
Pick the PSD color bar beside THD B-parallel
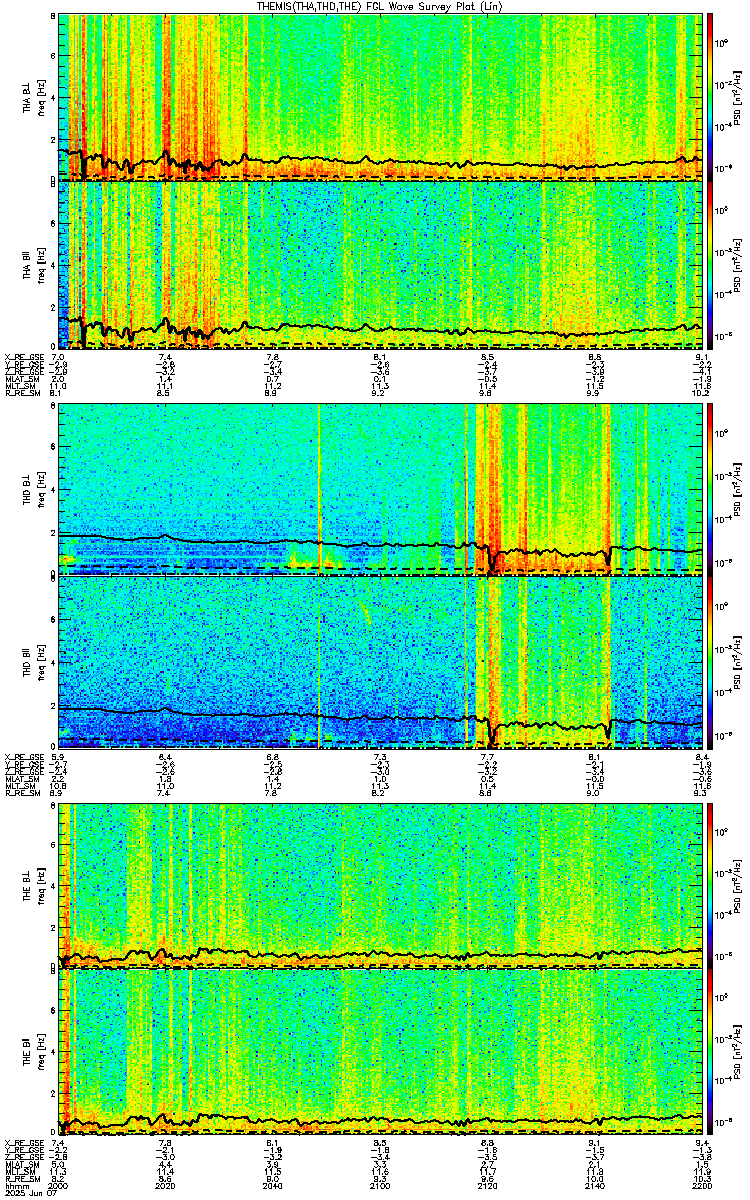point(711,661)
